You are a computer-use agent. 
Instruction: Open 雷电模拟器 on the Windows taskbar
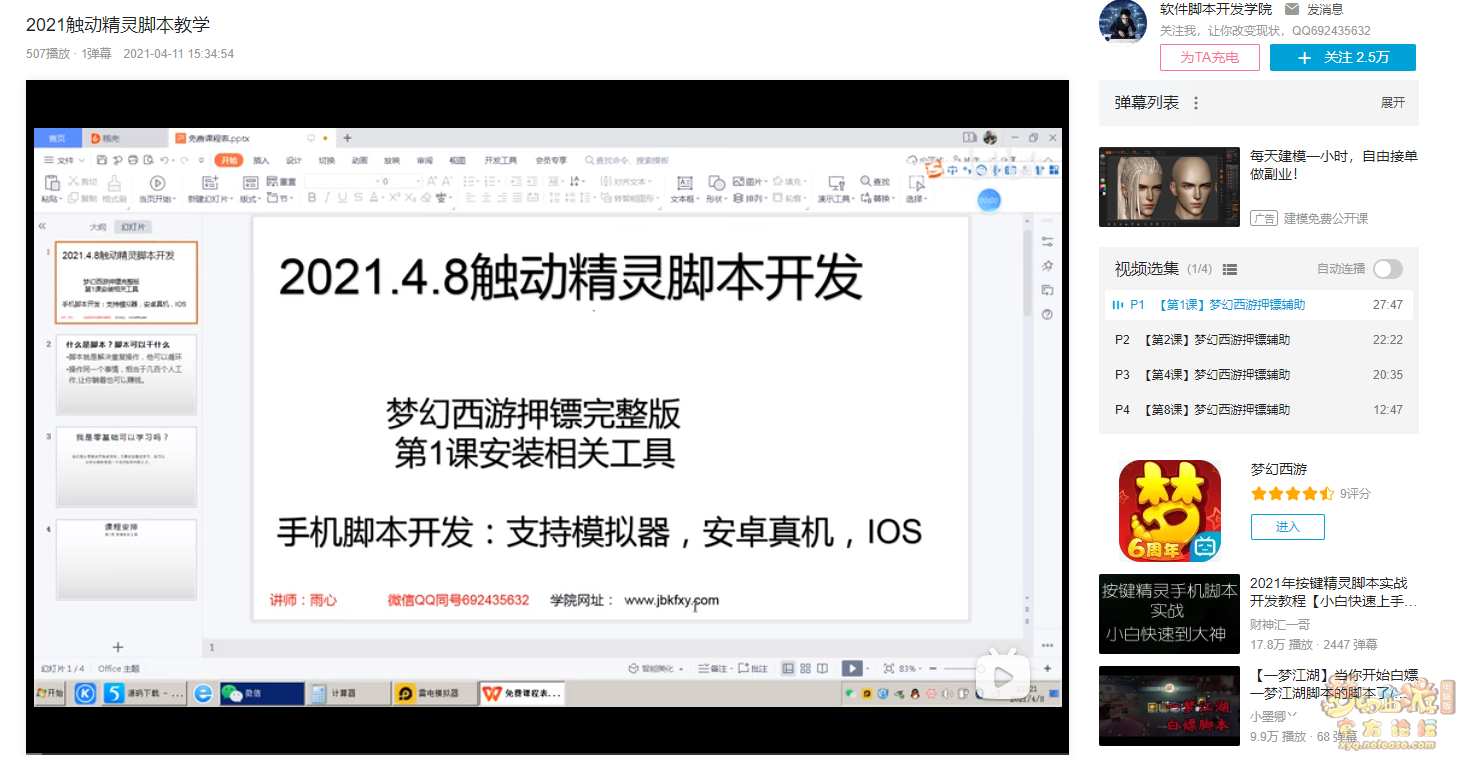(x=433, y=692)
